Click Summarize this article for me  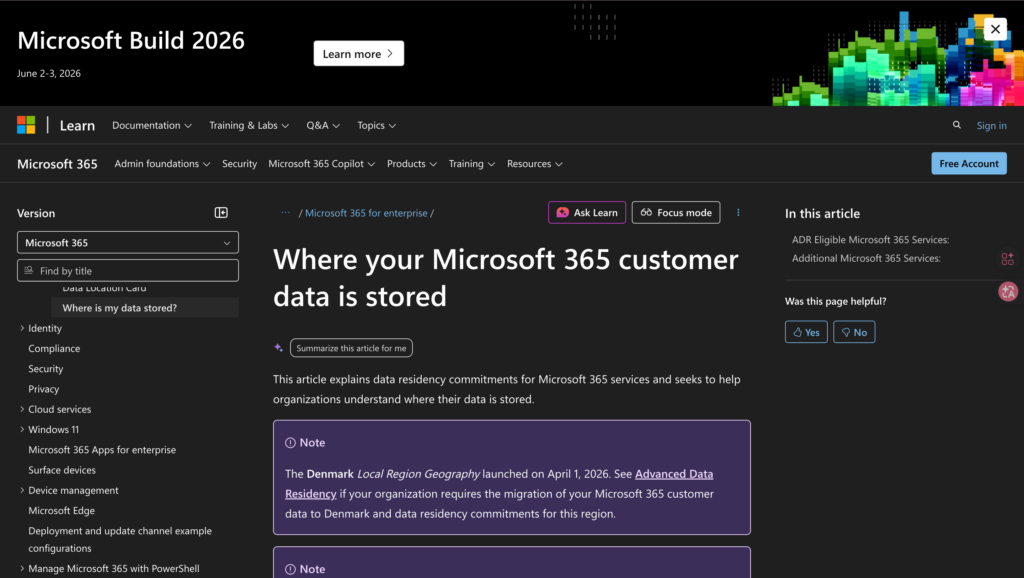[x=351, y=348]
